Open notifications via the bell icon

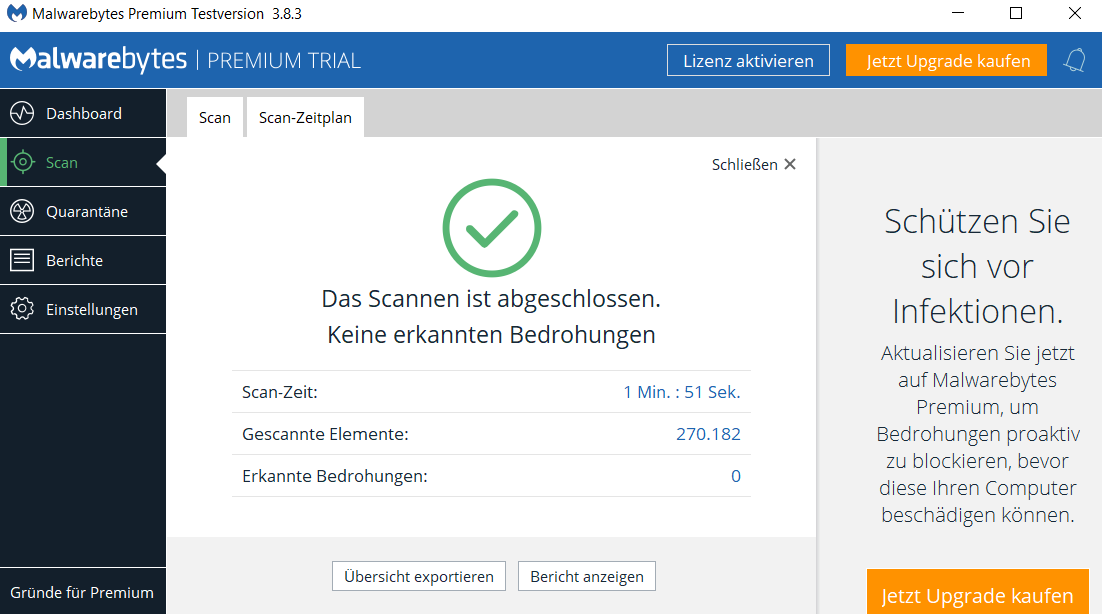click(x=1075, y=61)
